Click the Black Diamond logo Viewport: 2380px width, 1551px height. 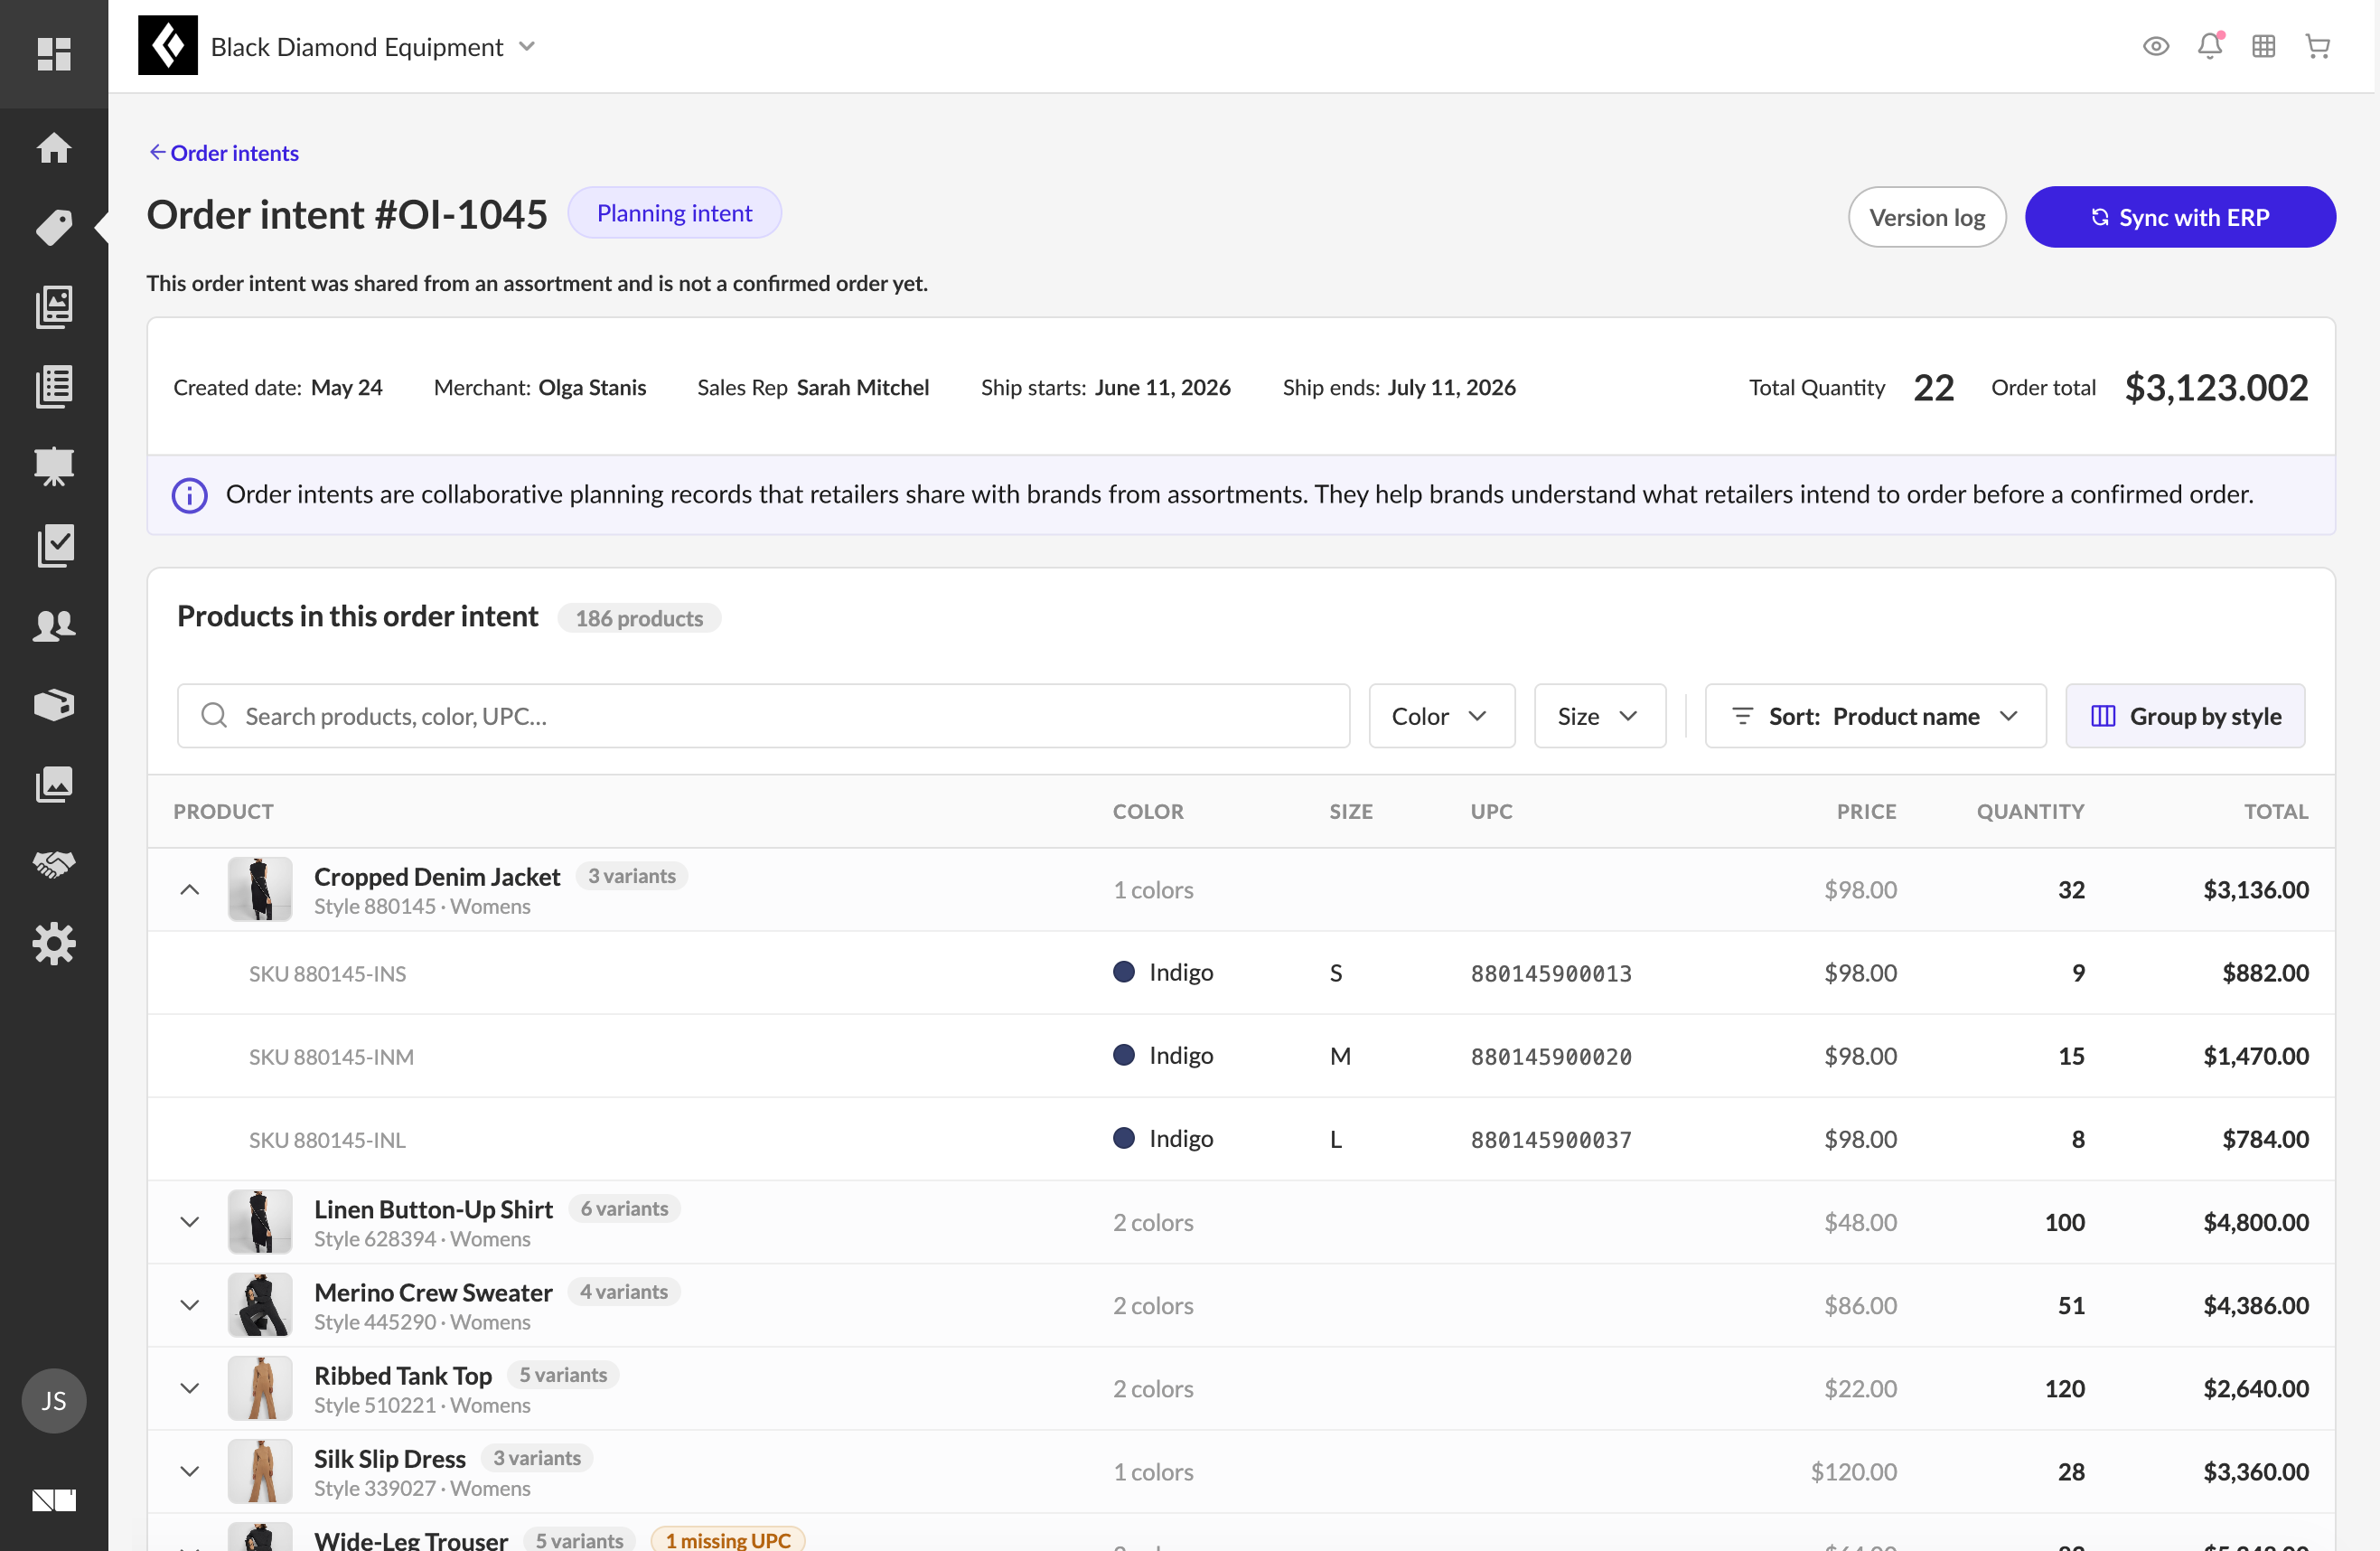point(168,46)
